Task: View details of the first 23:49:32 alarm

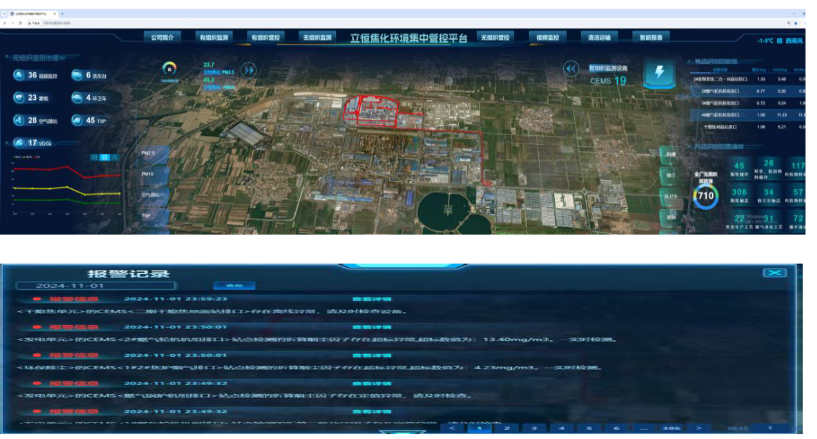Action: point(372,383)
